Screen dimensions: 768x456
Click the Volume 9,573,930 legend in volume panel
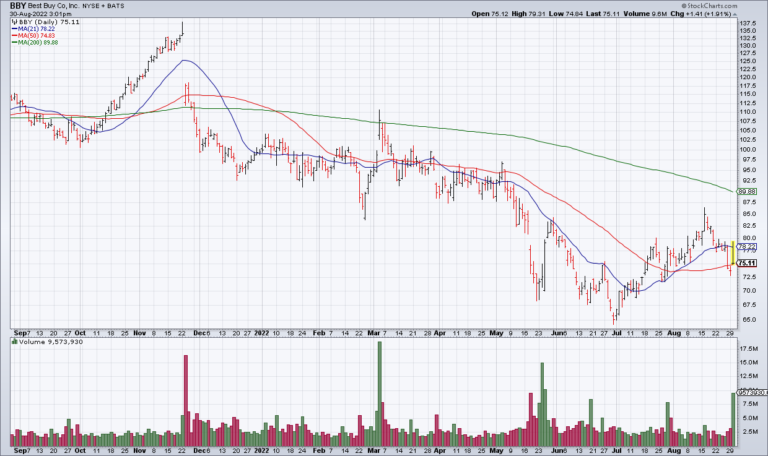(x=47, y=342)
